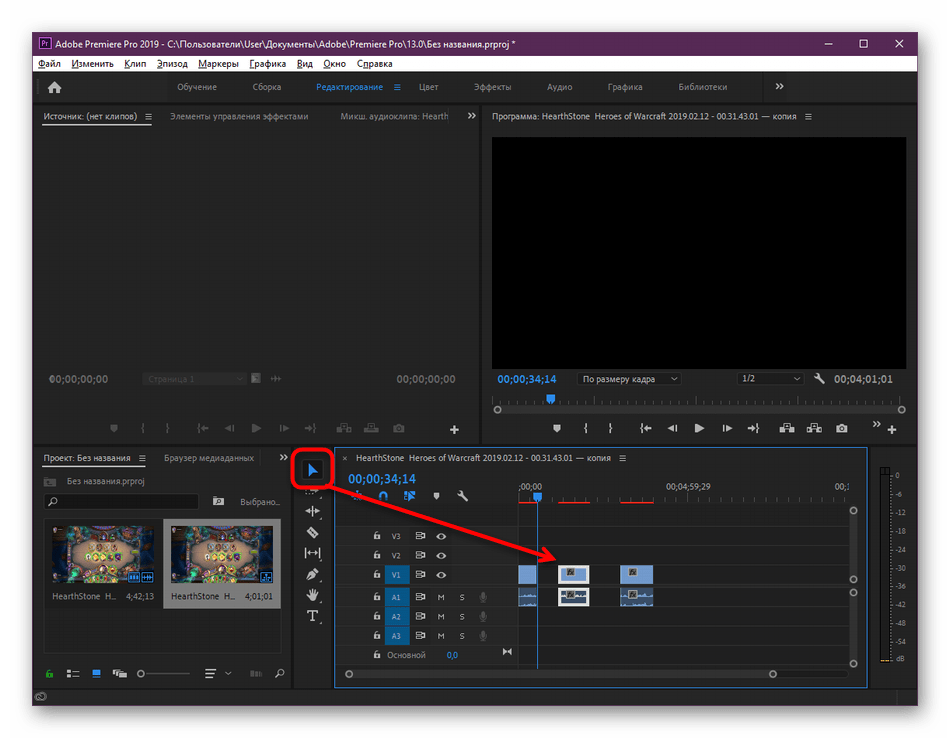This screenshot has height=738, width=950.
Task: Open the "По размеру кадра" zoom dropdown
Action: click(x=630, y=379)
